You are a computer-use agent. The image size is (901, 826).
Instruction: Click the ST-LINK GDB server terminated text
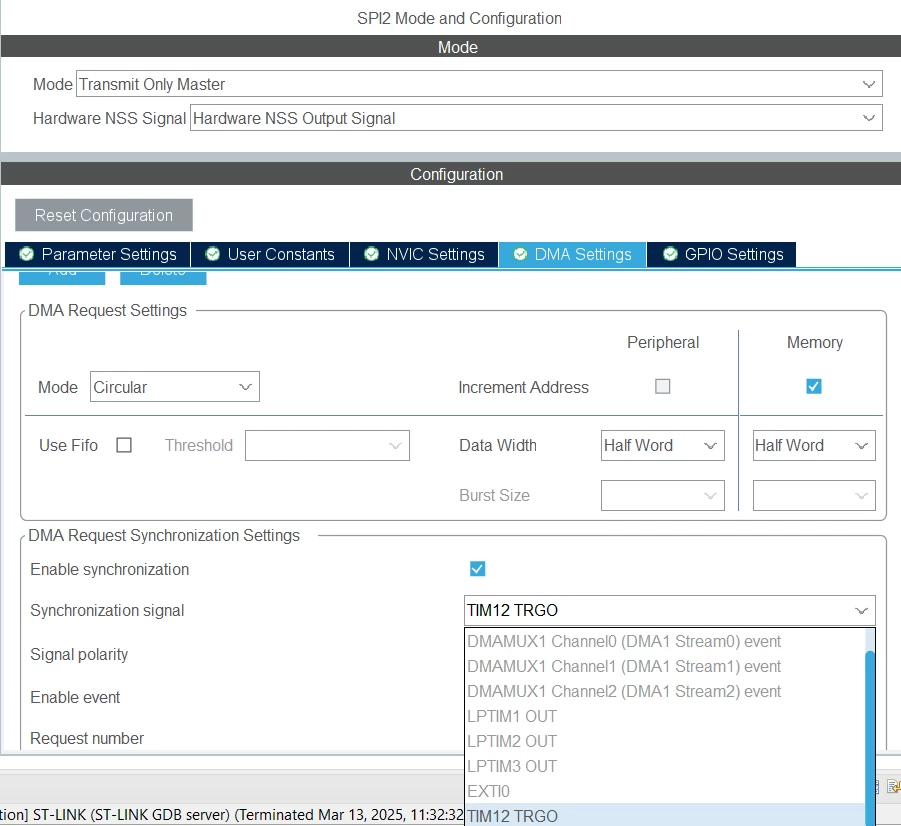tap(232, 815)
